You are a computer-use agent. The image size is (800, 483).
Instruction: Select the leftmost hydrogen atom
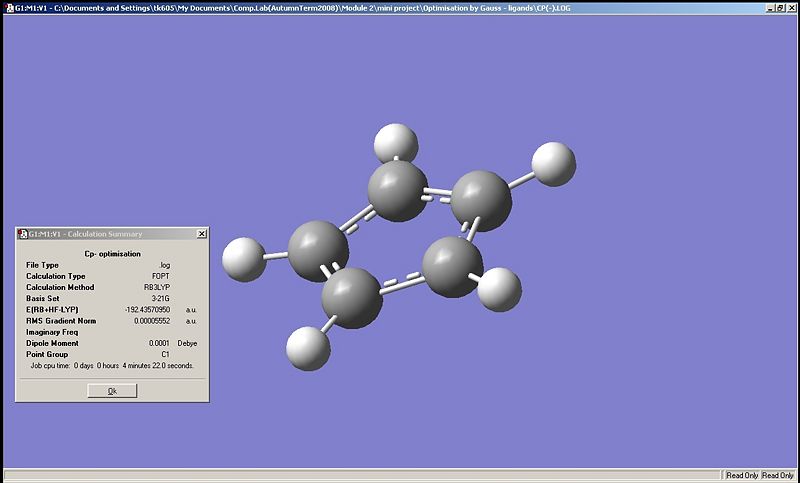[x=244, y=258]
